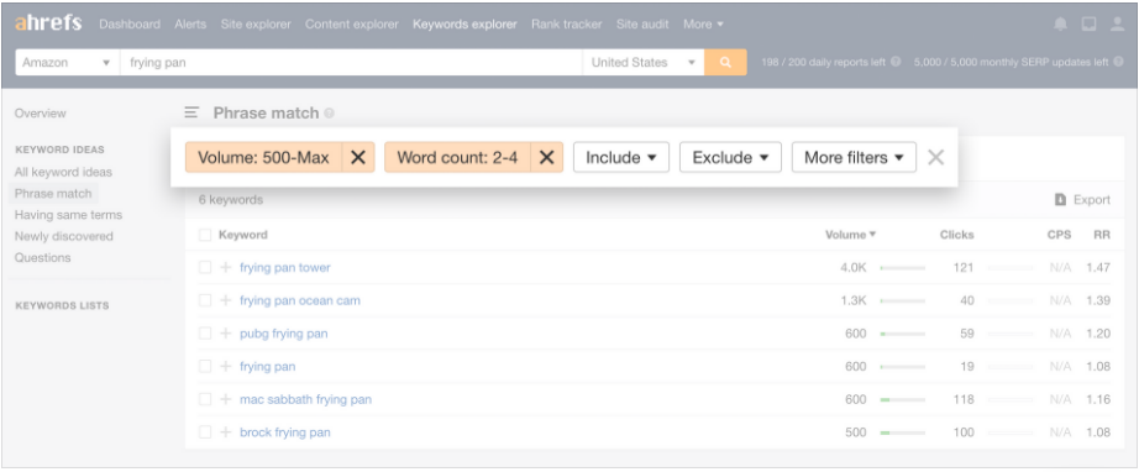Screen dimensions: 1140x472
Task: Open the frying pan tower keyword link
Action: tap(285, 268)
